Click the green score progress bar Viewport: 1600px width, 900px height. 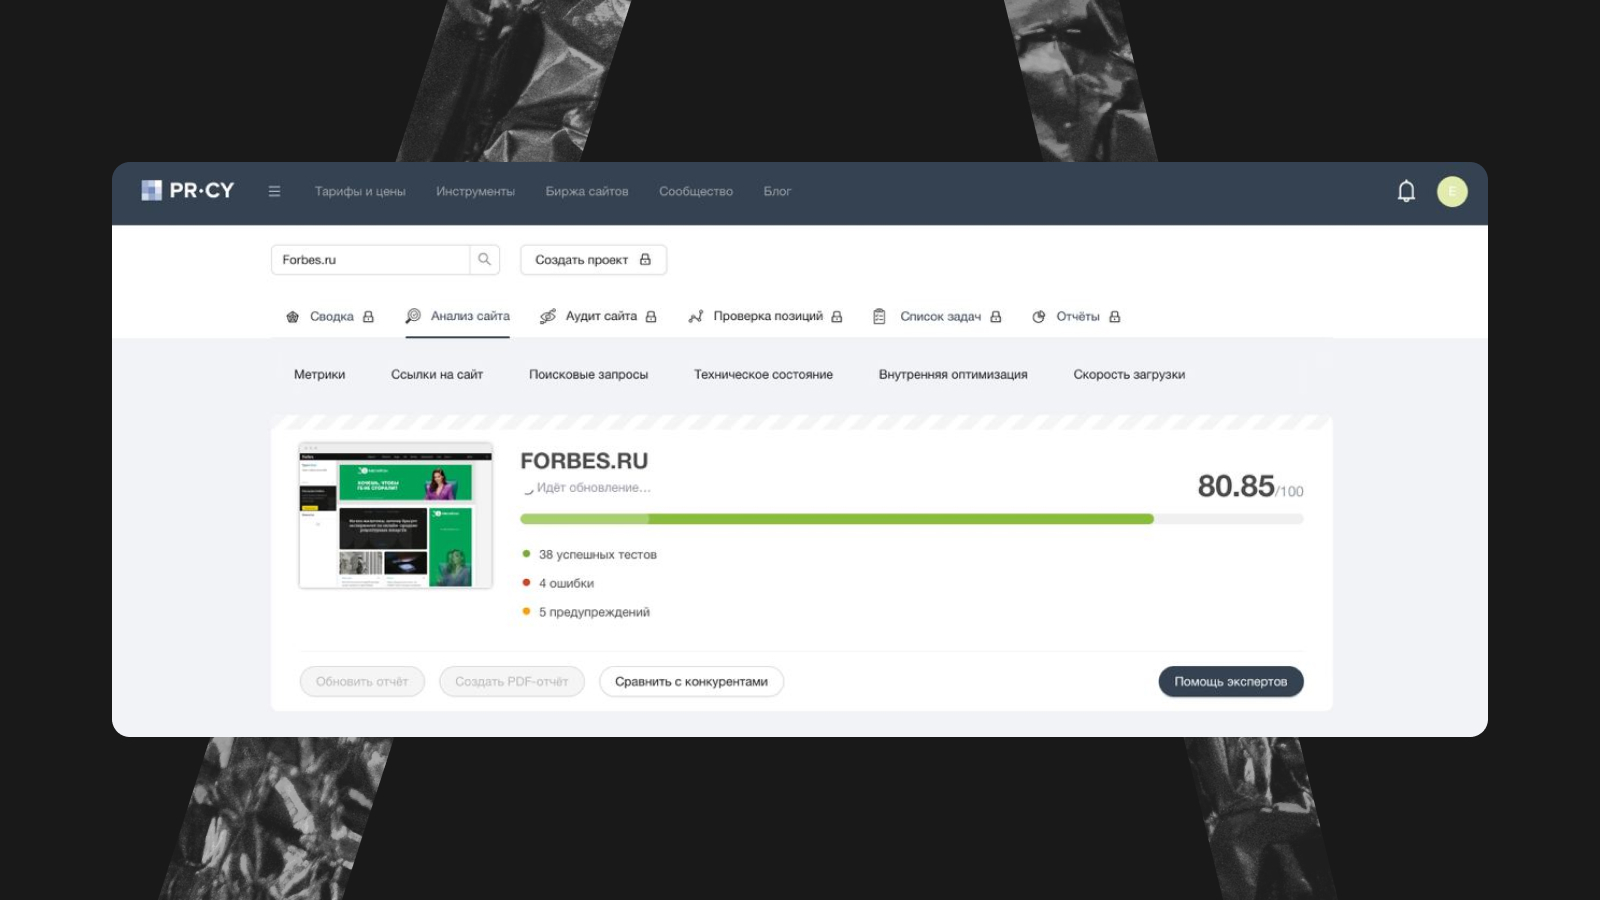tap(837, 519)
